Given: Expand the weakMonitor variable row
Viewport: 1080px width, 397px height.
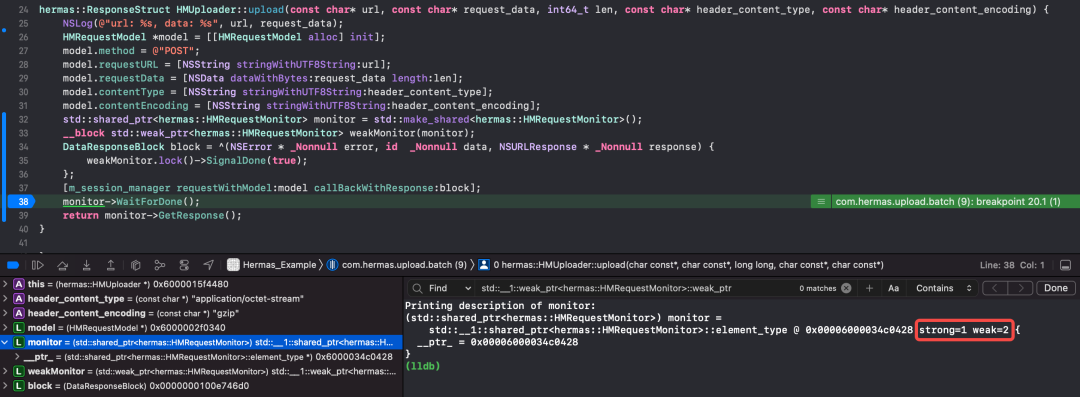Looking at the screenshot, I should tap(6, 371).
